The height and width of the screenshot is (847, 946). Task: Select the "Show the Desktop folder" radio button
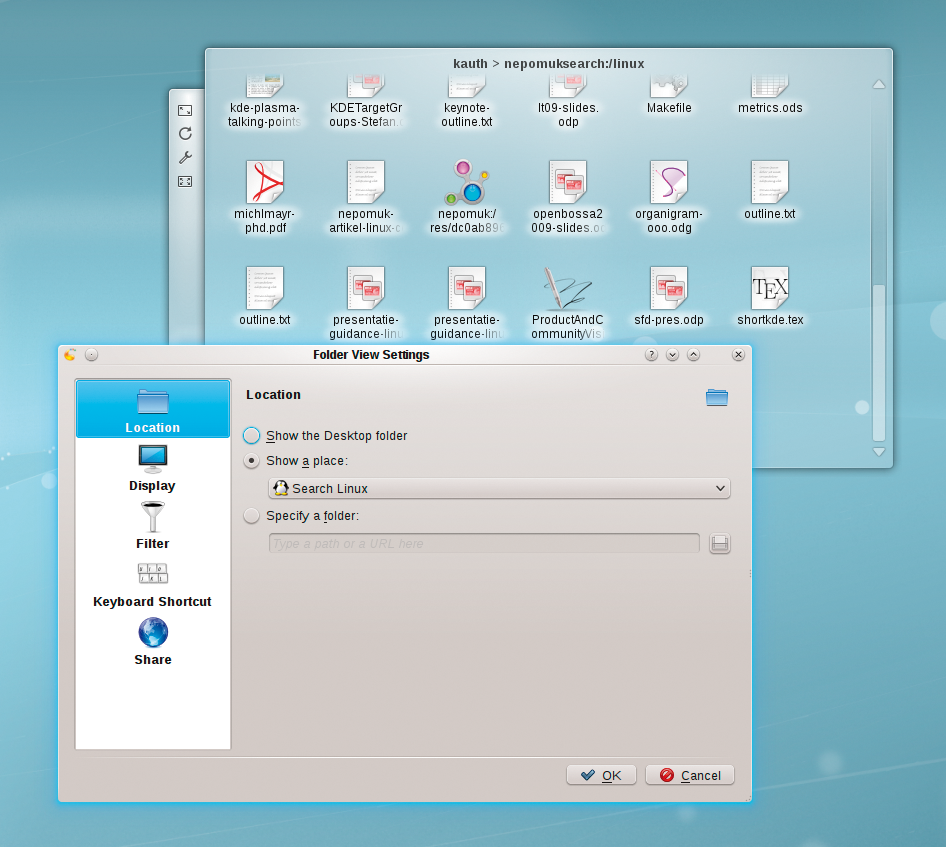(x=252, y=436)
